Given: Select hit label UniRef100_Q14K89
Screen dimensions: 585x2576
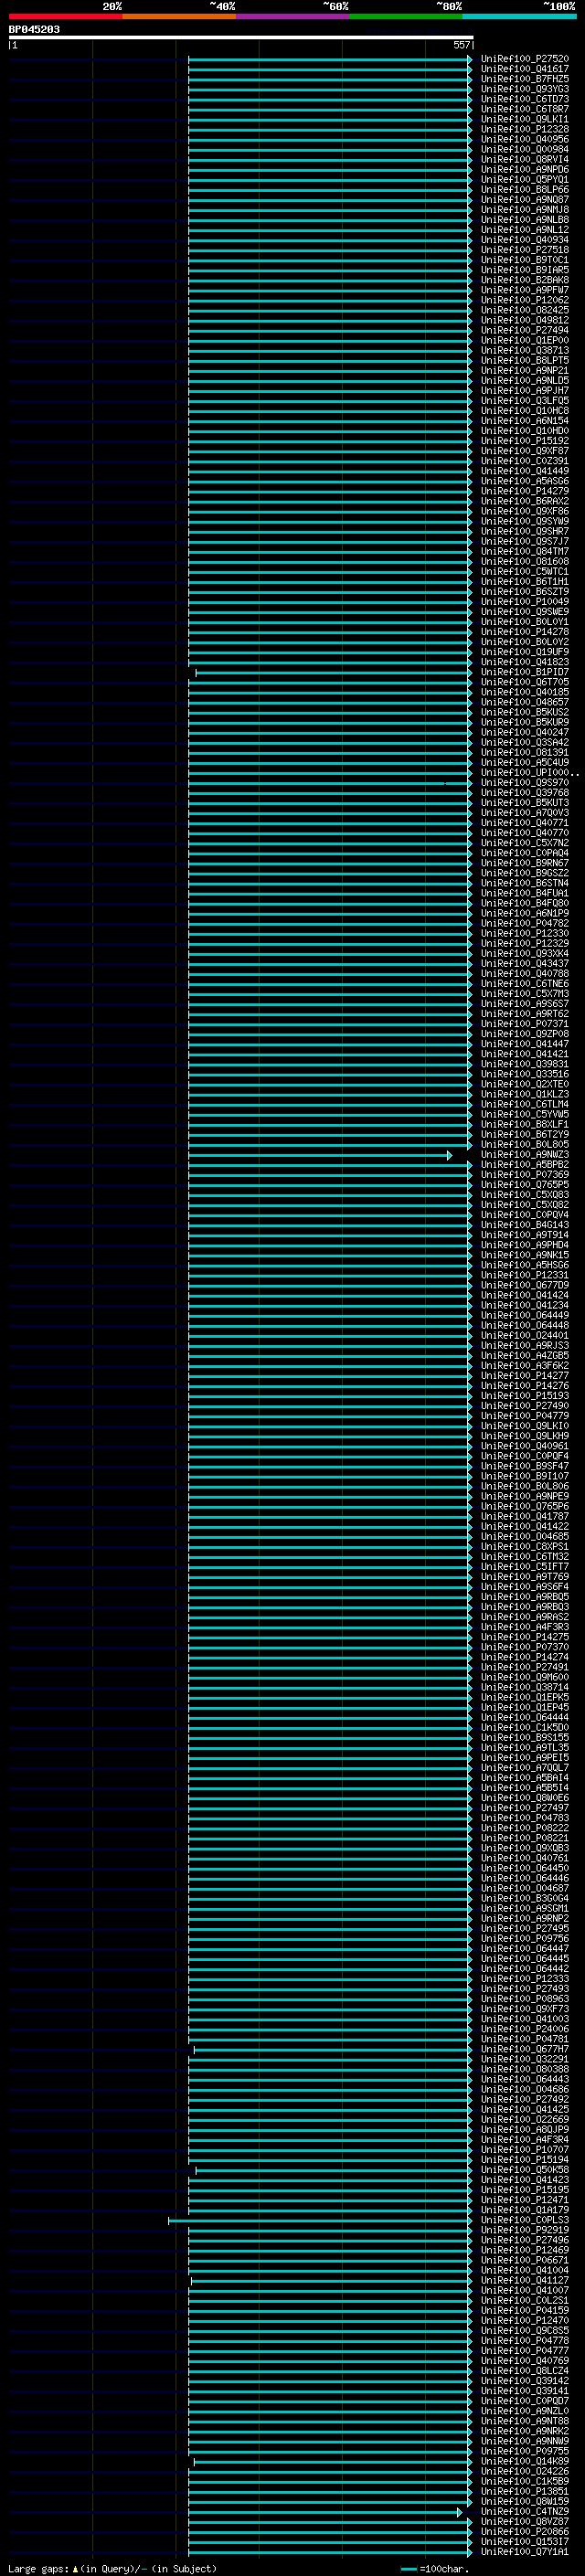Looking at the screenshot, I should (524, 2461).
